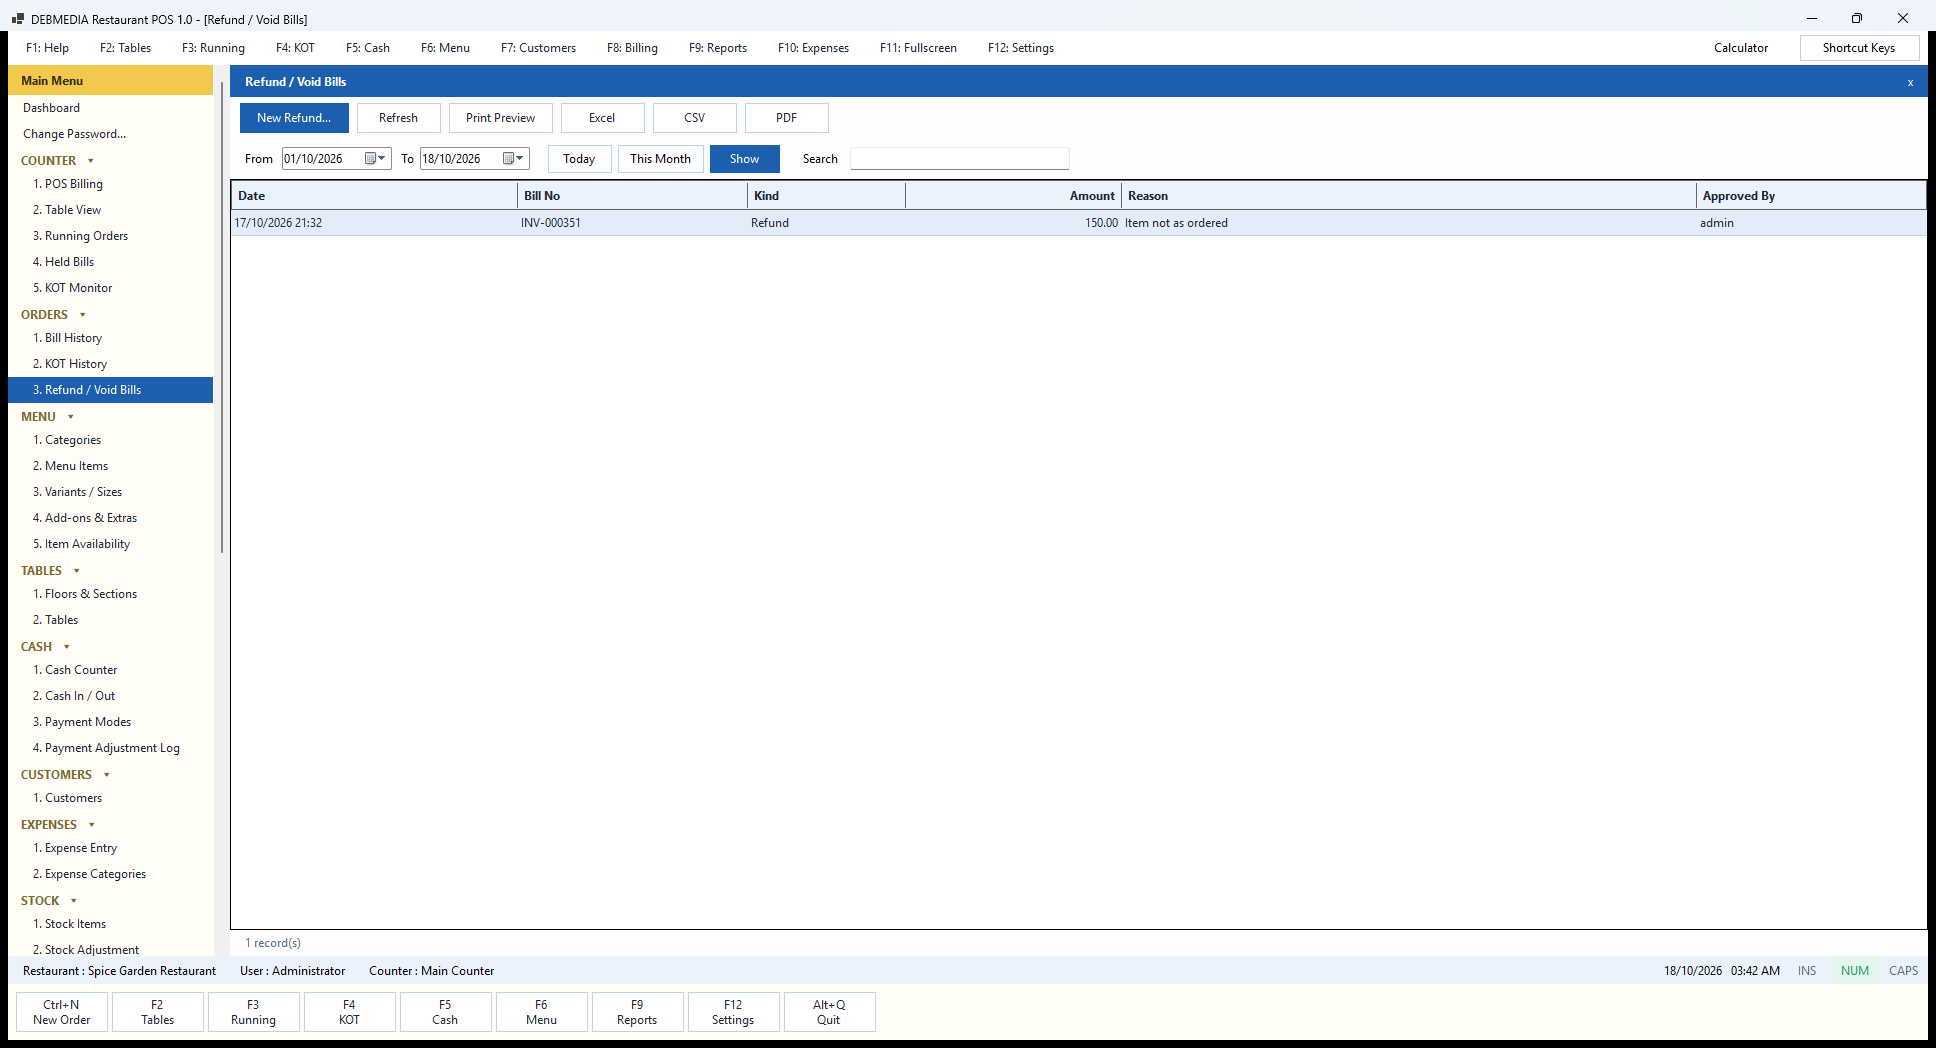Click the Alt+Q Quit shortcut button
The width and height of the screenshot is (1936, 1048).
[829, 1012]
